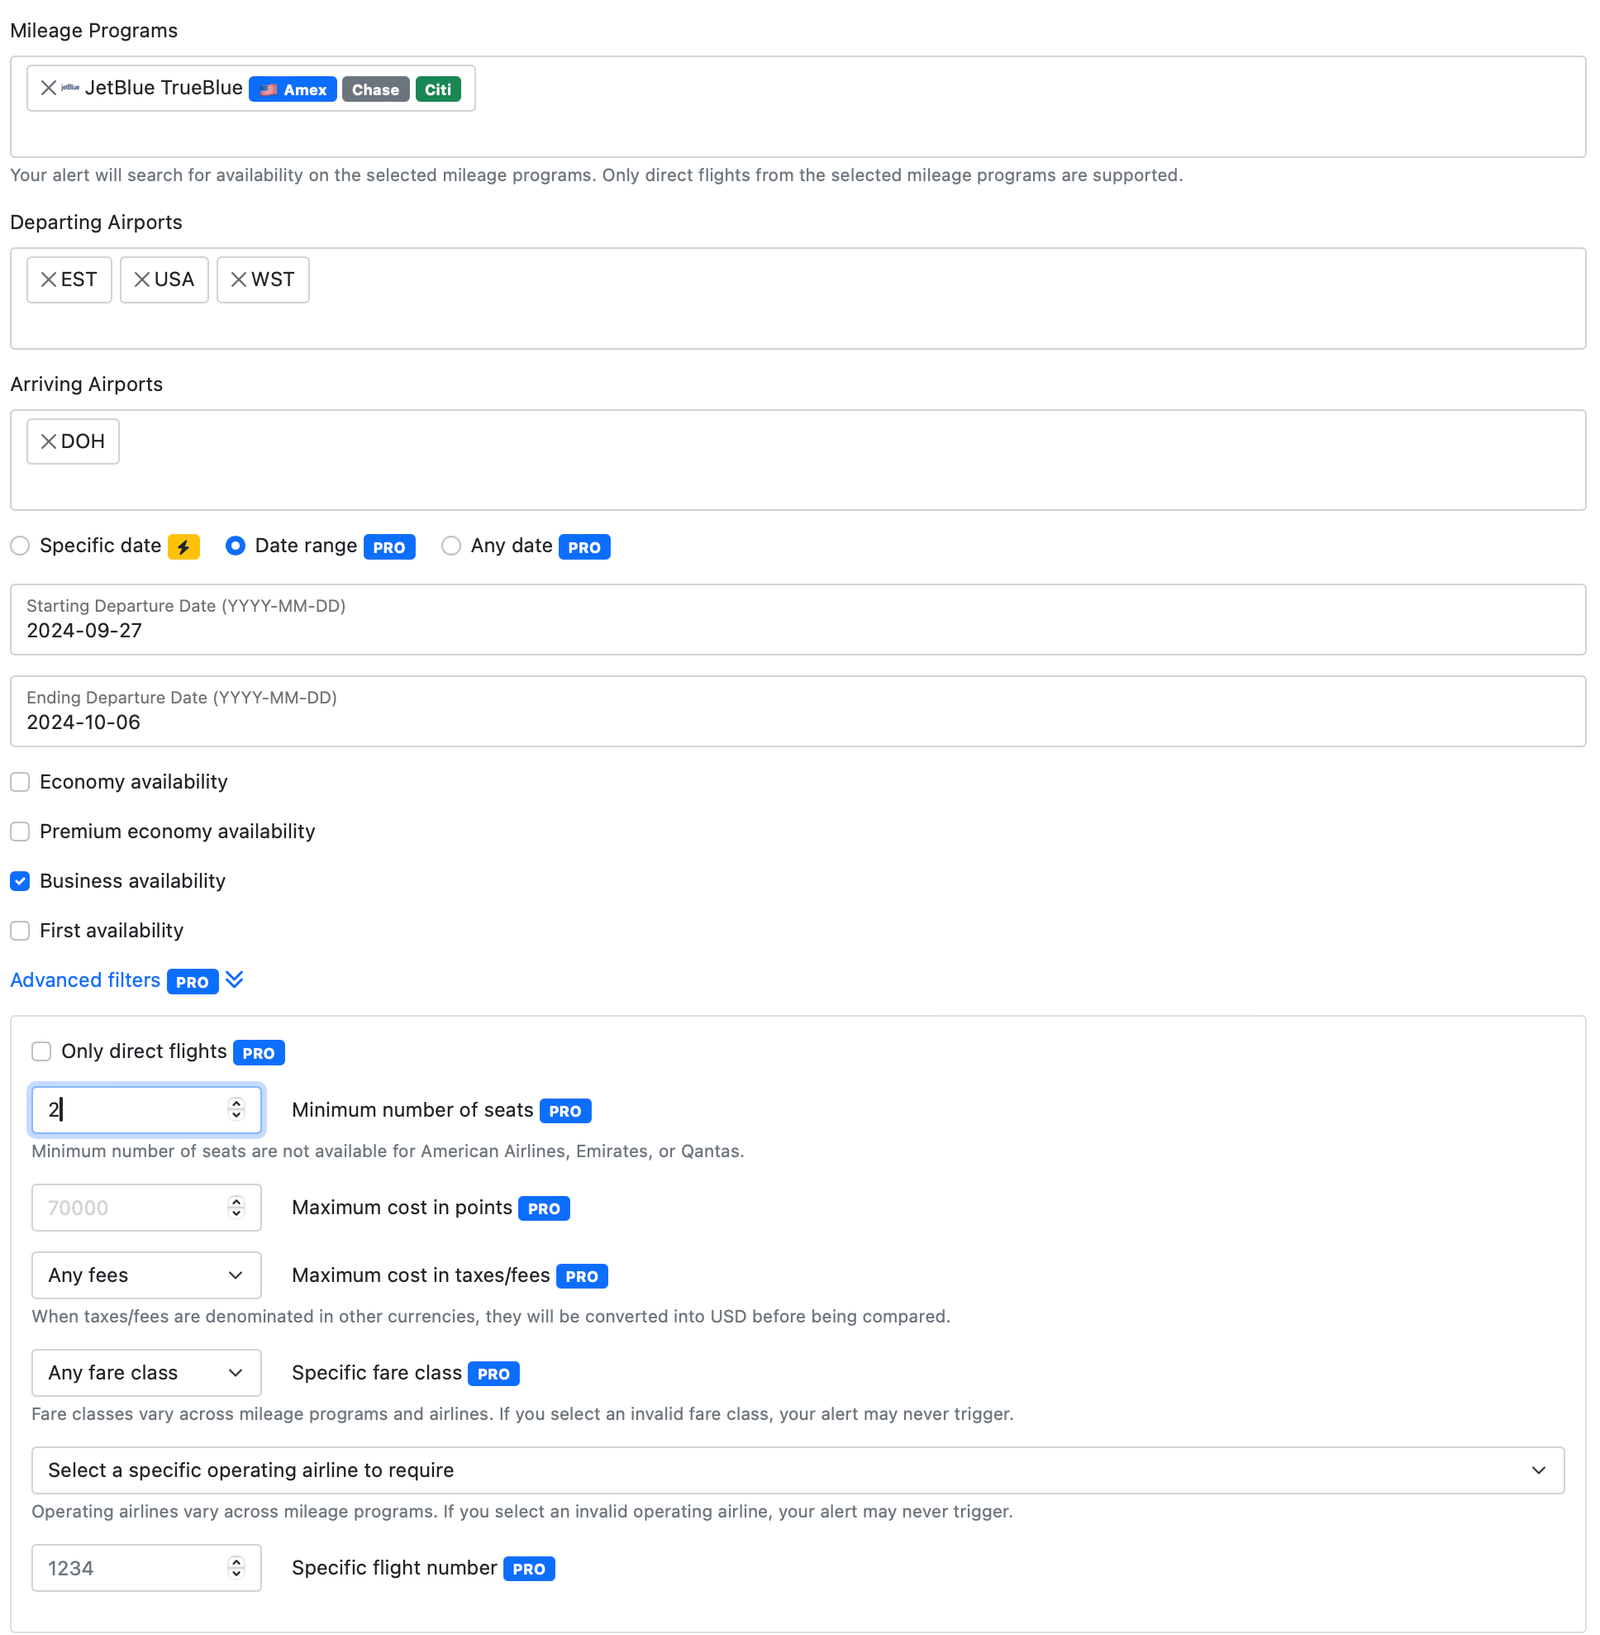Remove DOH arriving airport tag
This screenshot has height=1635, width=1600.
48,442
